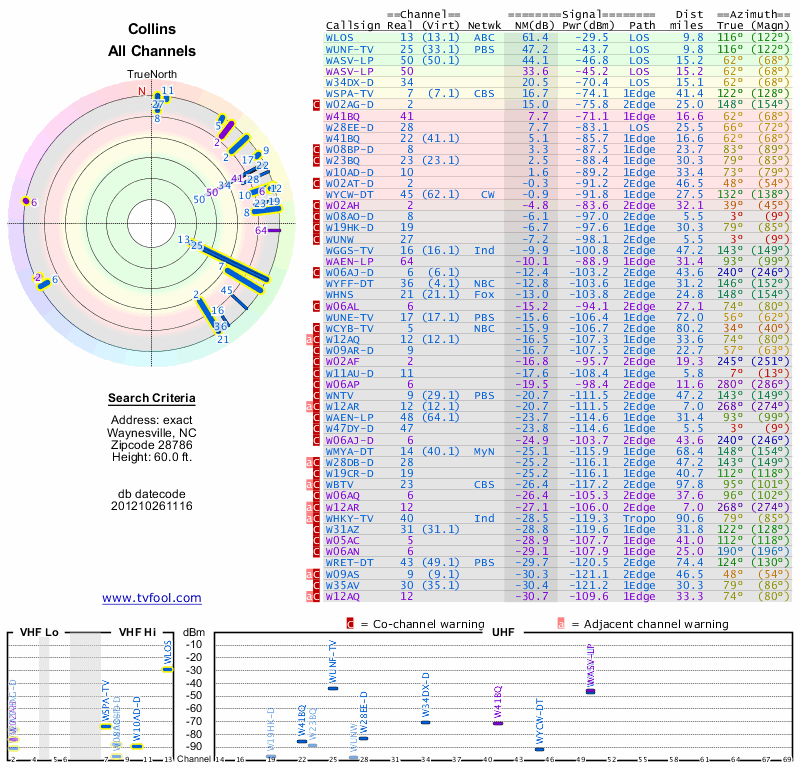Select callsign WLOS in the table

(339, 38)
